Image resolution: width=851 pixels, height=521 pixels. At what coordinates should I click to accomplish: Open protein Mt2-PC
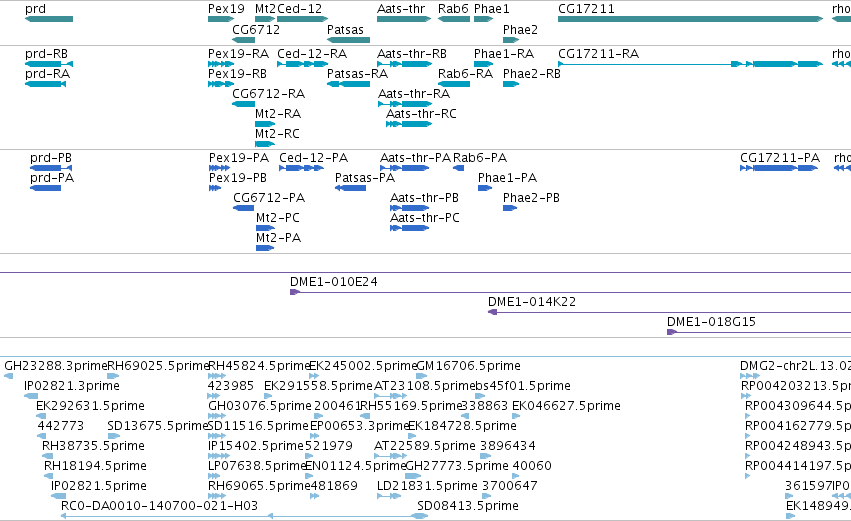tap(278, 218)
